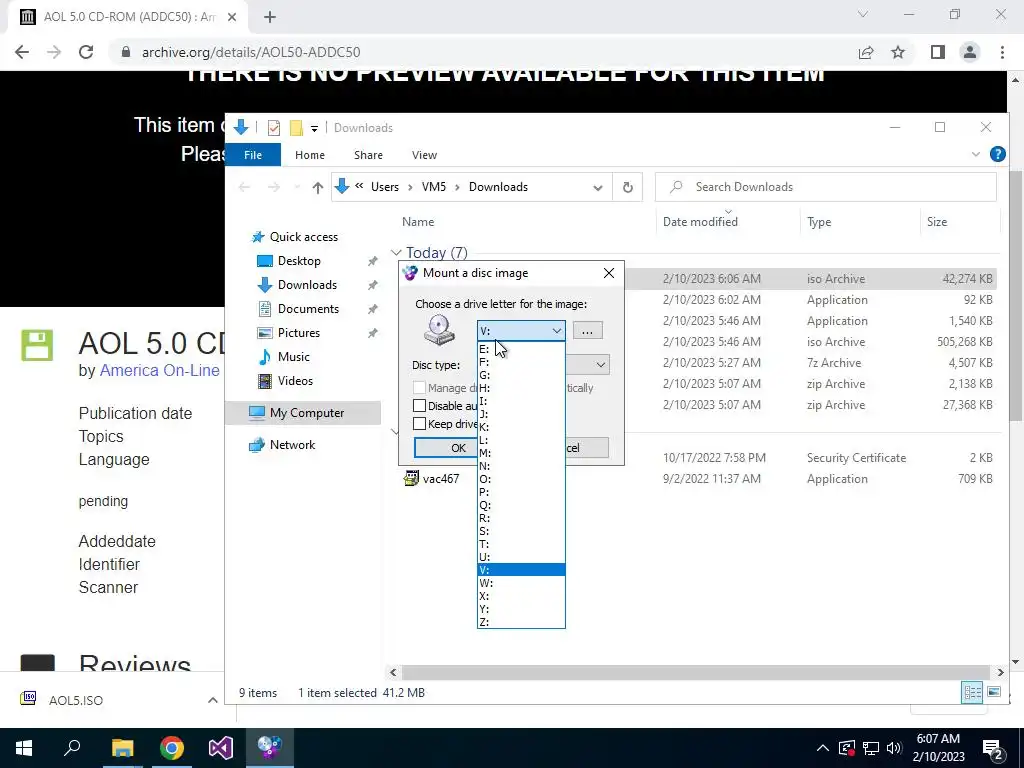Open Chrome three-dot menu
The width and height of the screenshot is (1024, 768).
pos(1002,52)
